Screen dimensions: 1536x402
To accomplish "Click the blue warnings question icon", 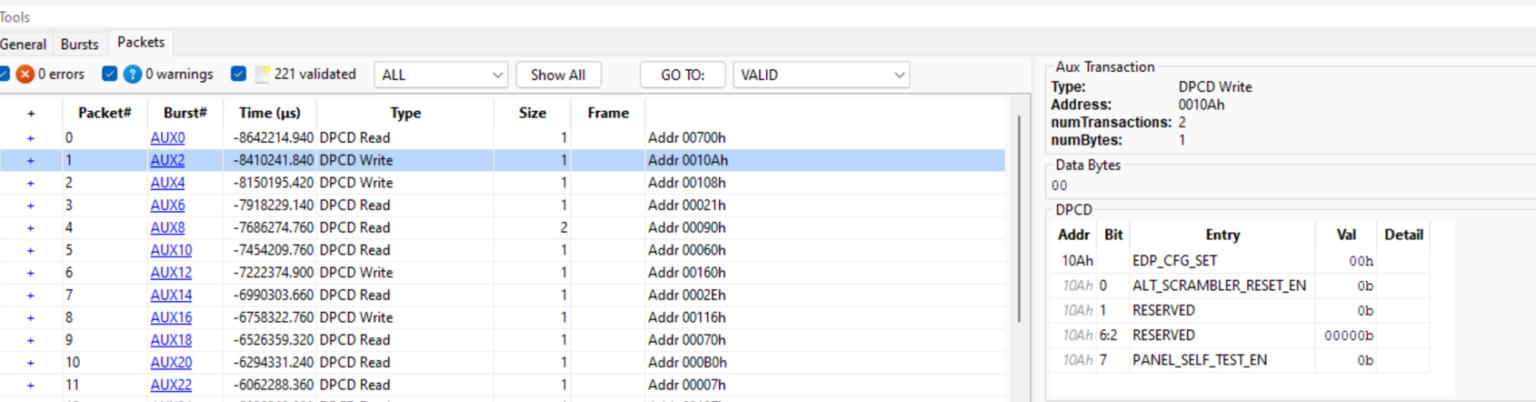I will point(132,74).
